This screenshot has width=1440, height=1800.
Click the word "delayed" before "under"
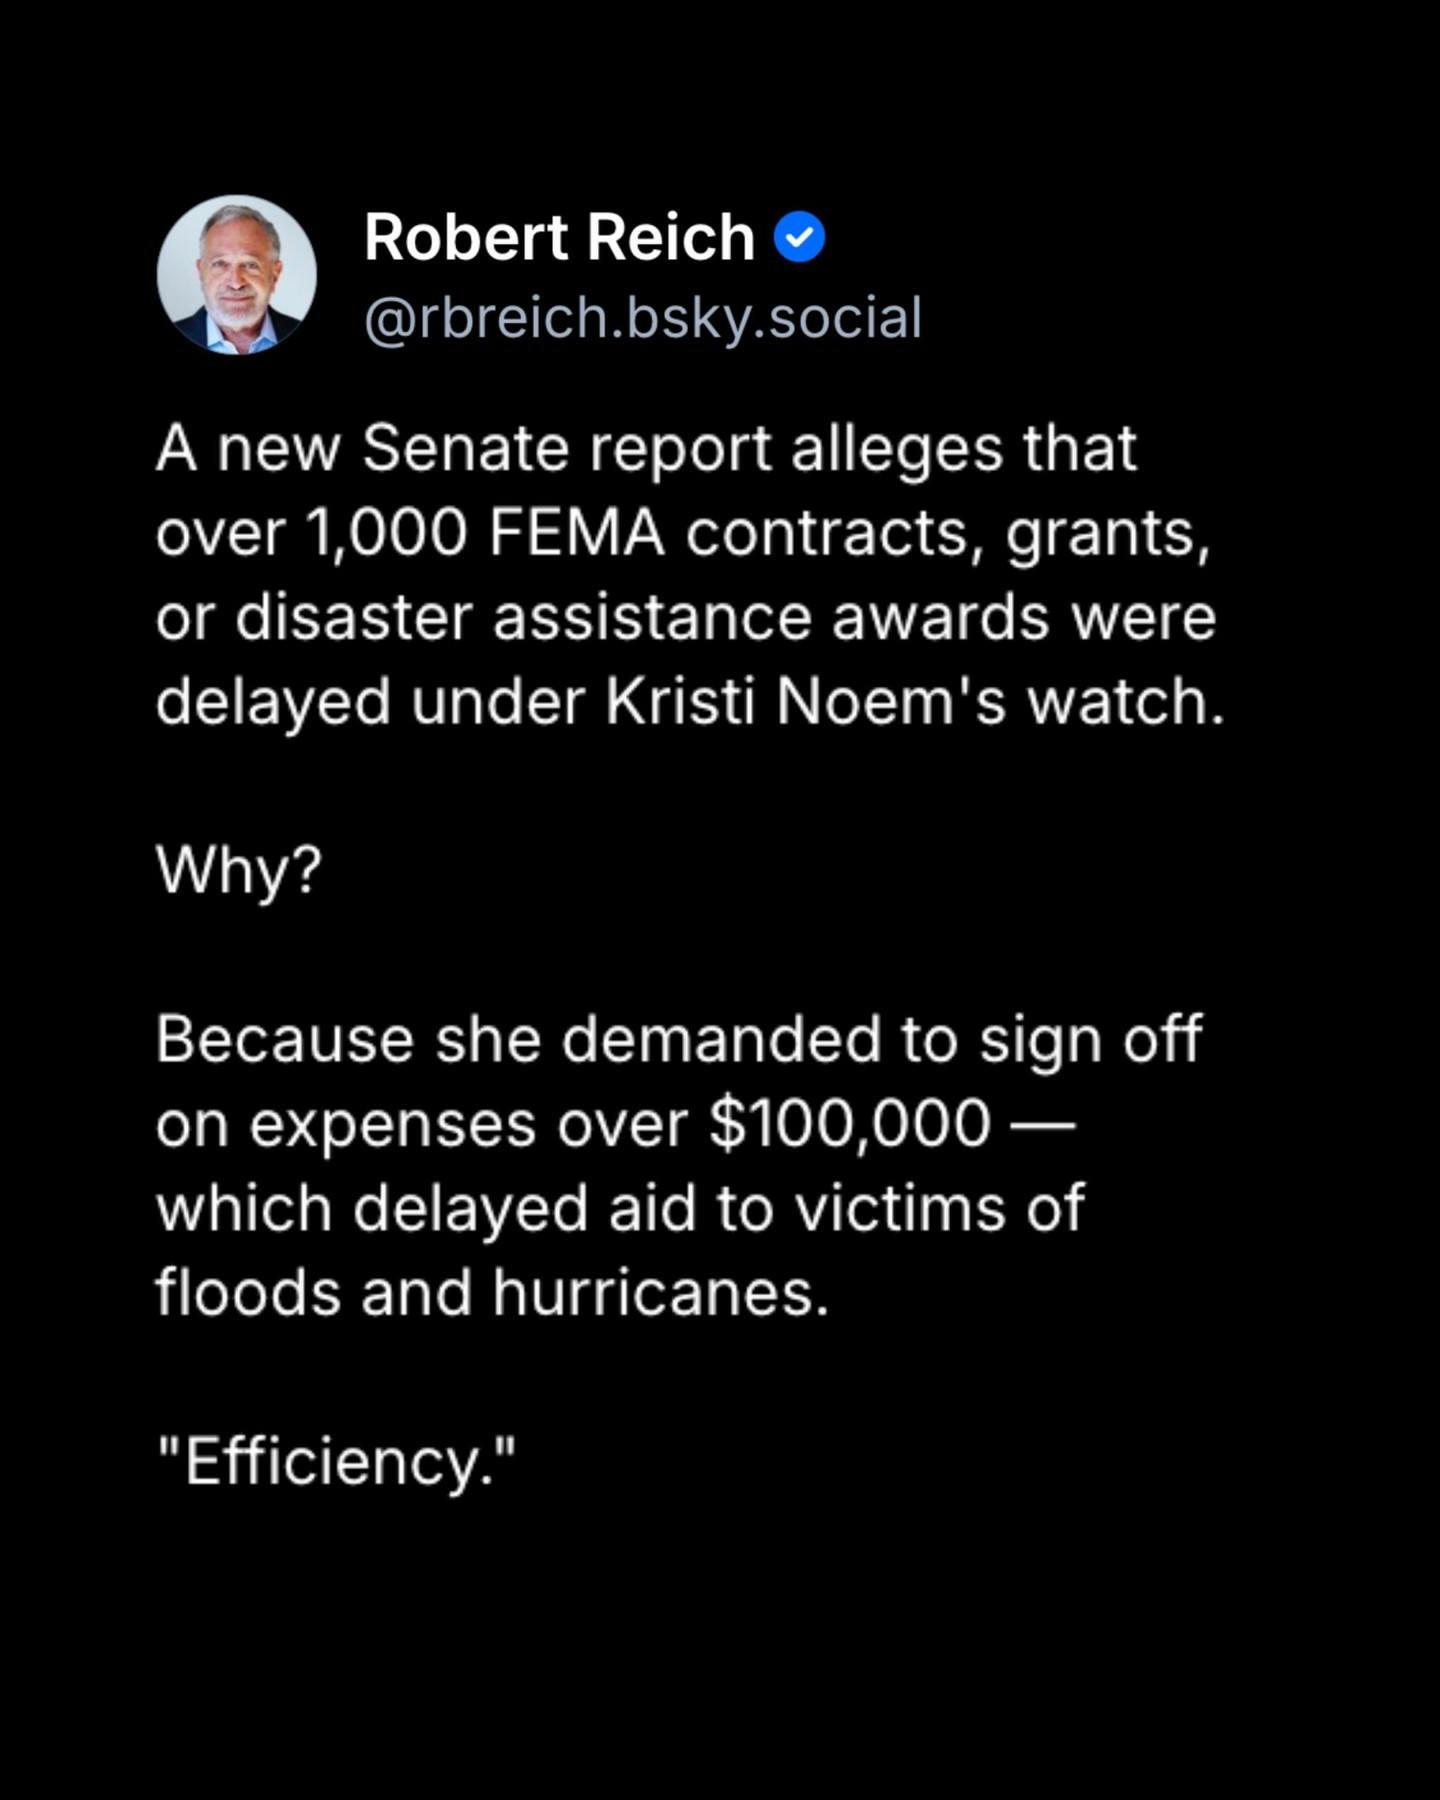tap(272, 702)
